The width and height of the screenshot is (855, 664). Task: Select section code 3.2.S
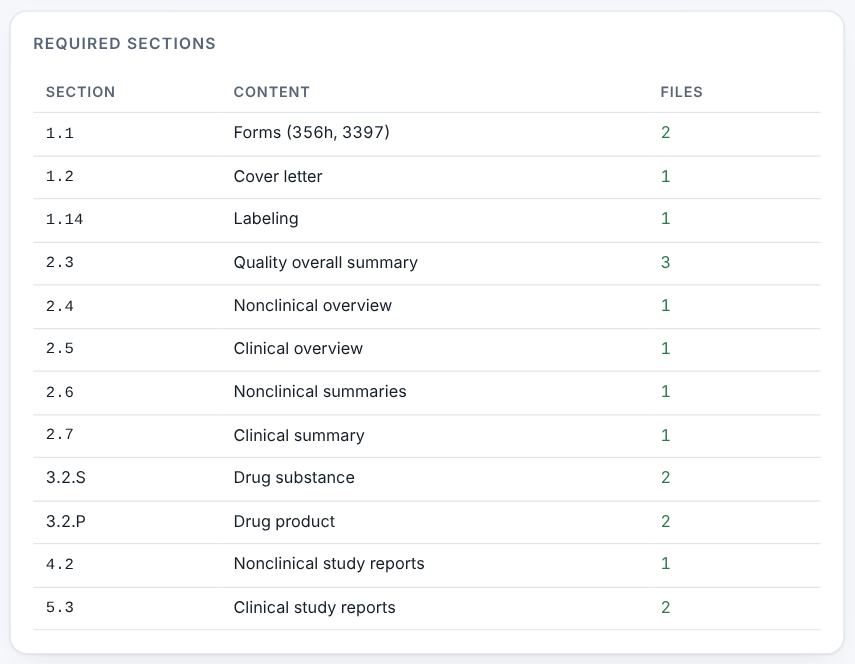coord(65,478)
